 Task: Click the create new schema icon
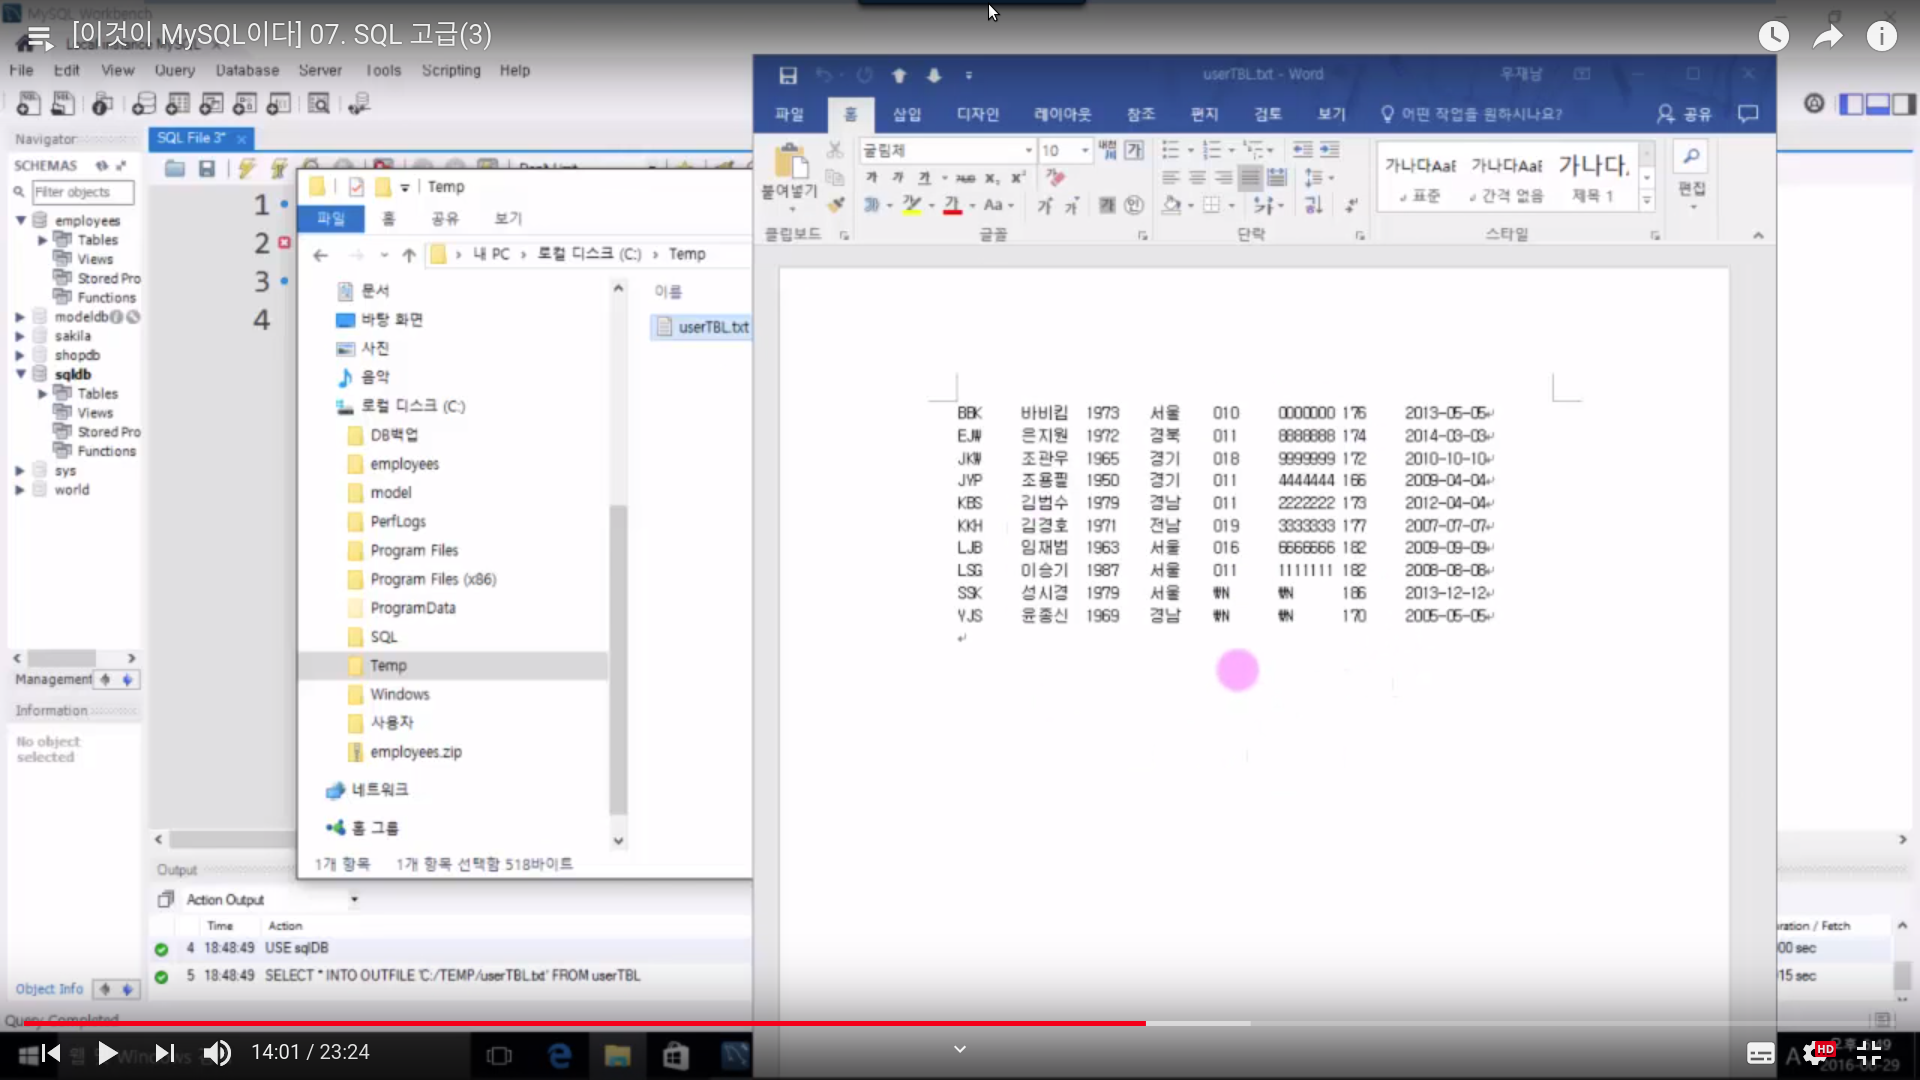coord(144,103)
